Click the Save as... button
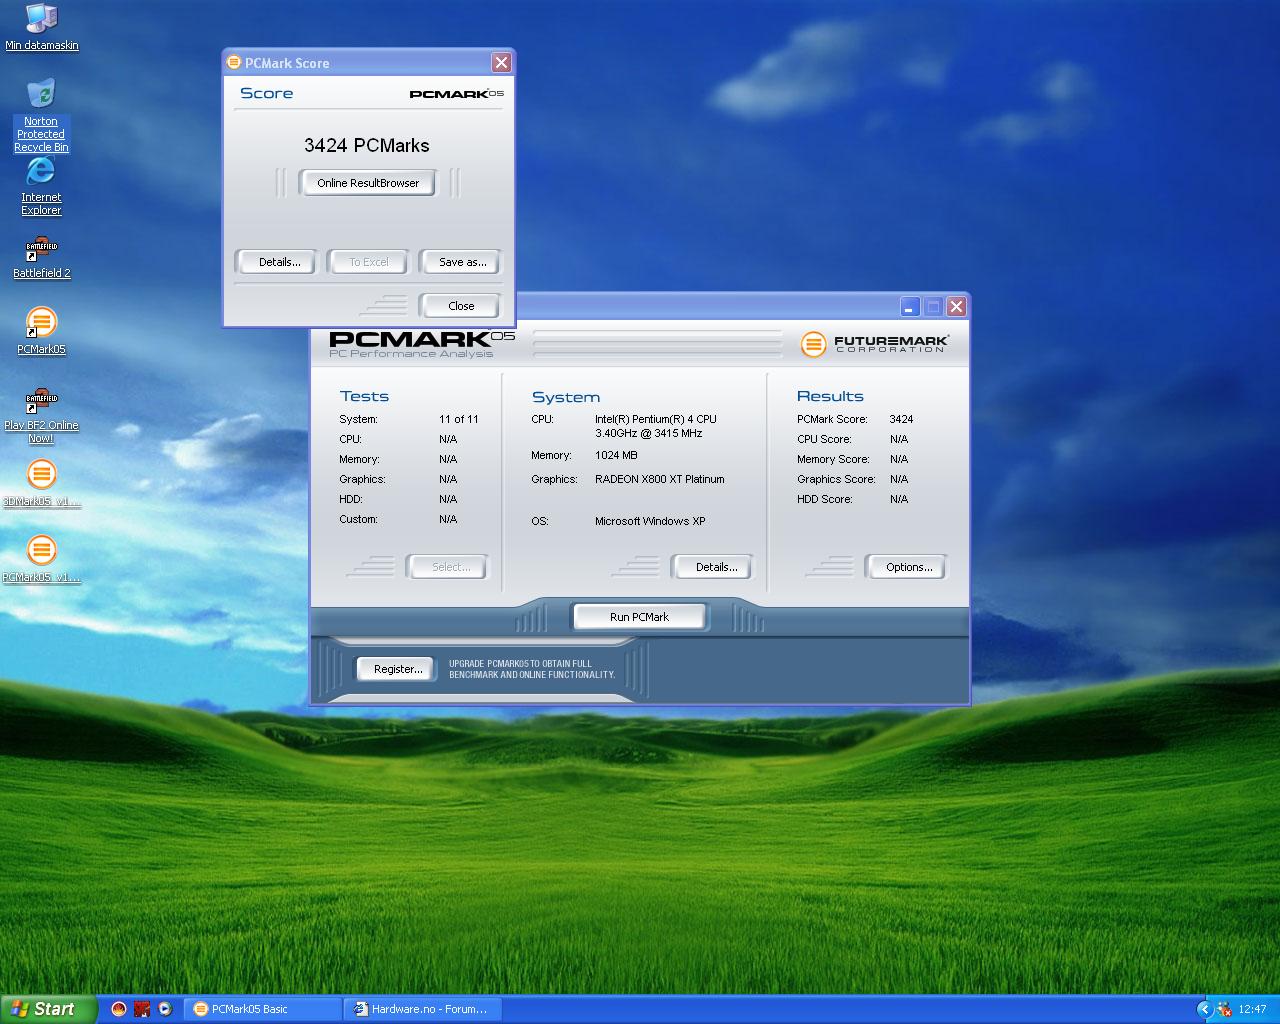This screenshot has width=1280, height=1024. pos(462,262)
